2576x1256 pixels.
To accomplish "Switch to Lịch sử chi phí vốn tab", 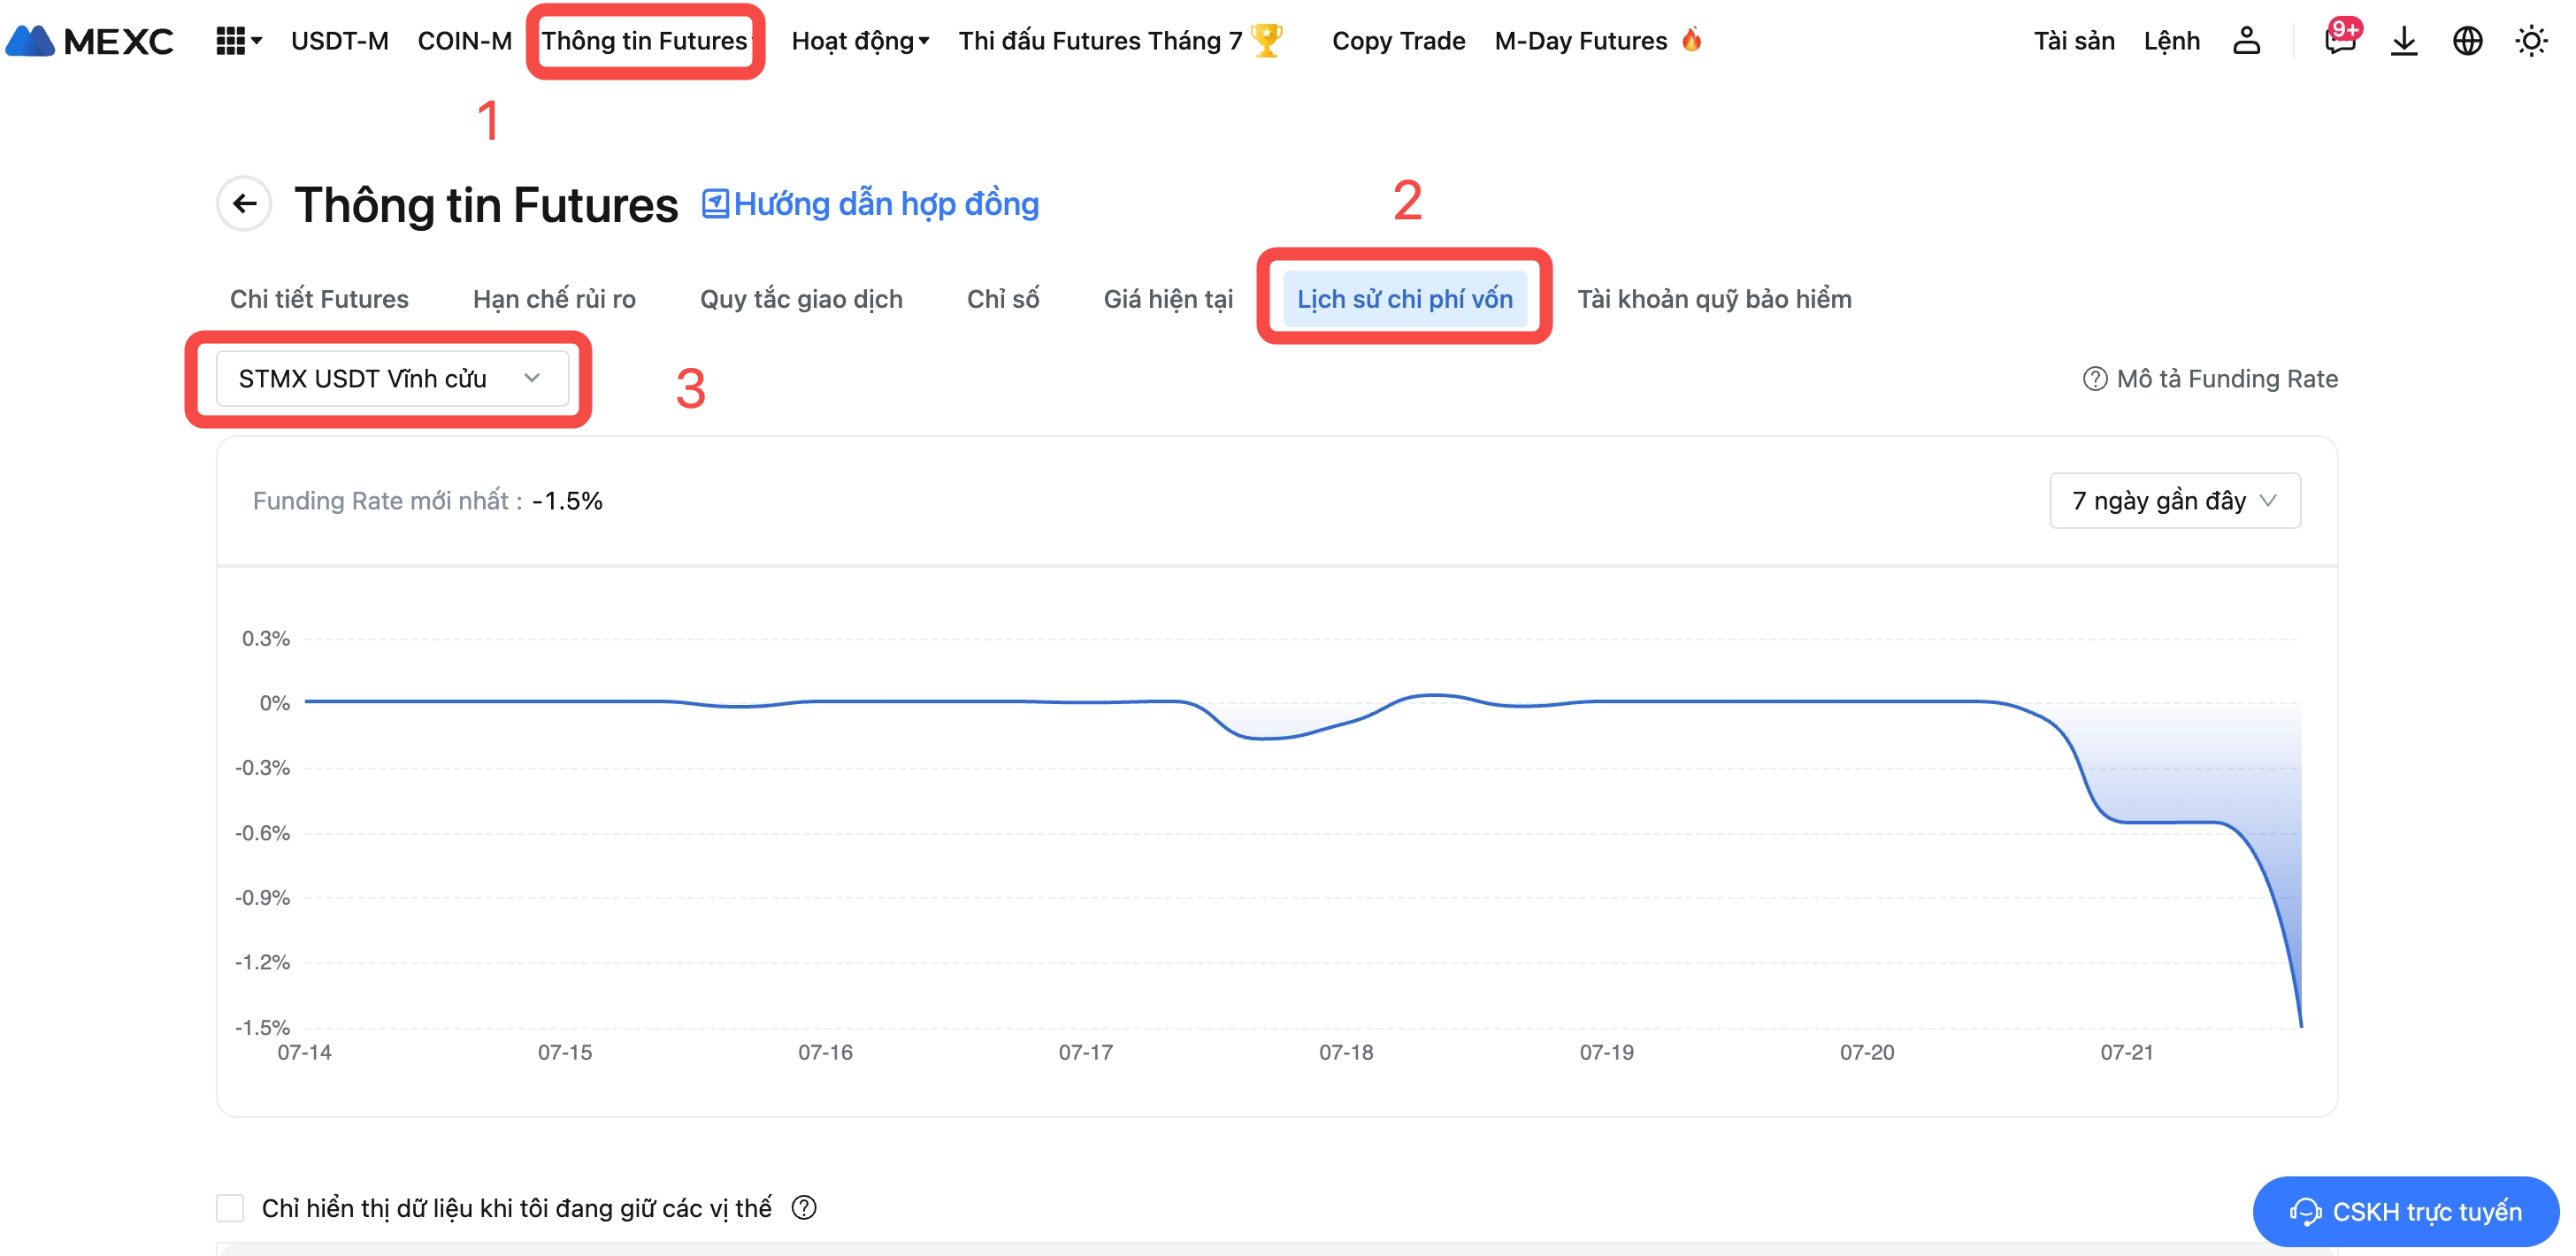I will (1404, 298).
